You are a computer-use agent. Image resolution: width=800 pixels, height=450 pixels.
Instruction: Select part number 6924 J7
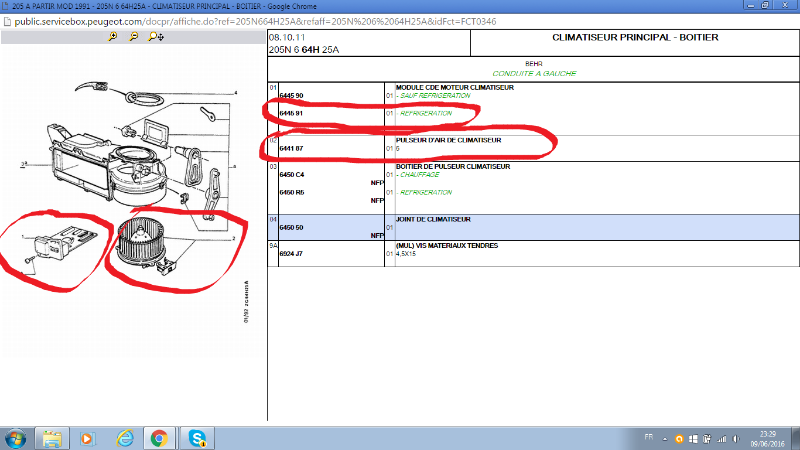291,254
